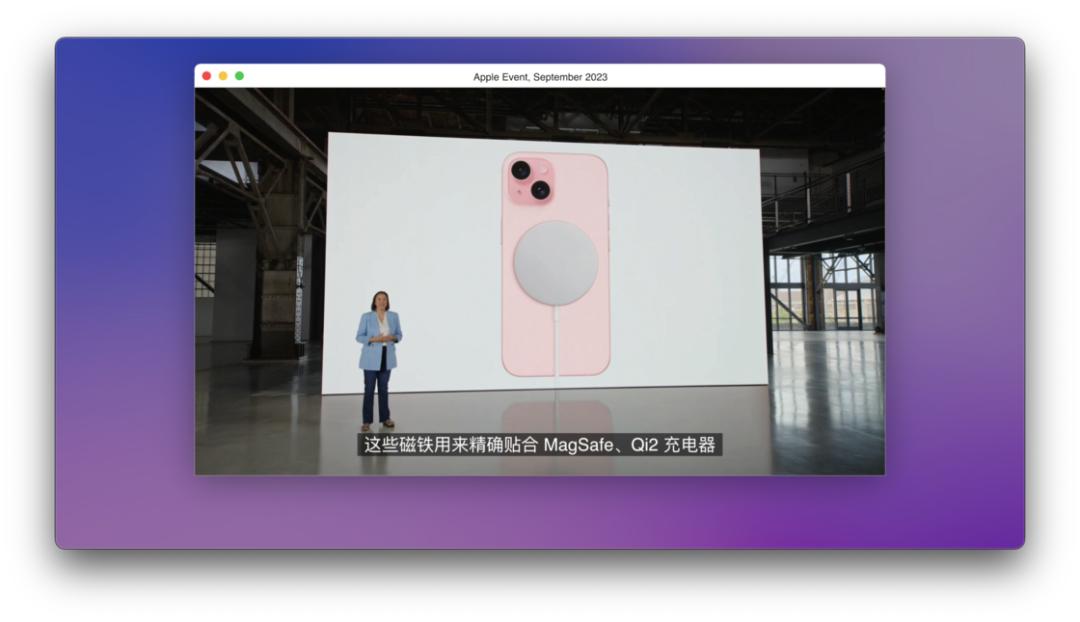
Task: Click the presenter in the blue blazer
Action: [378, 360]
